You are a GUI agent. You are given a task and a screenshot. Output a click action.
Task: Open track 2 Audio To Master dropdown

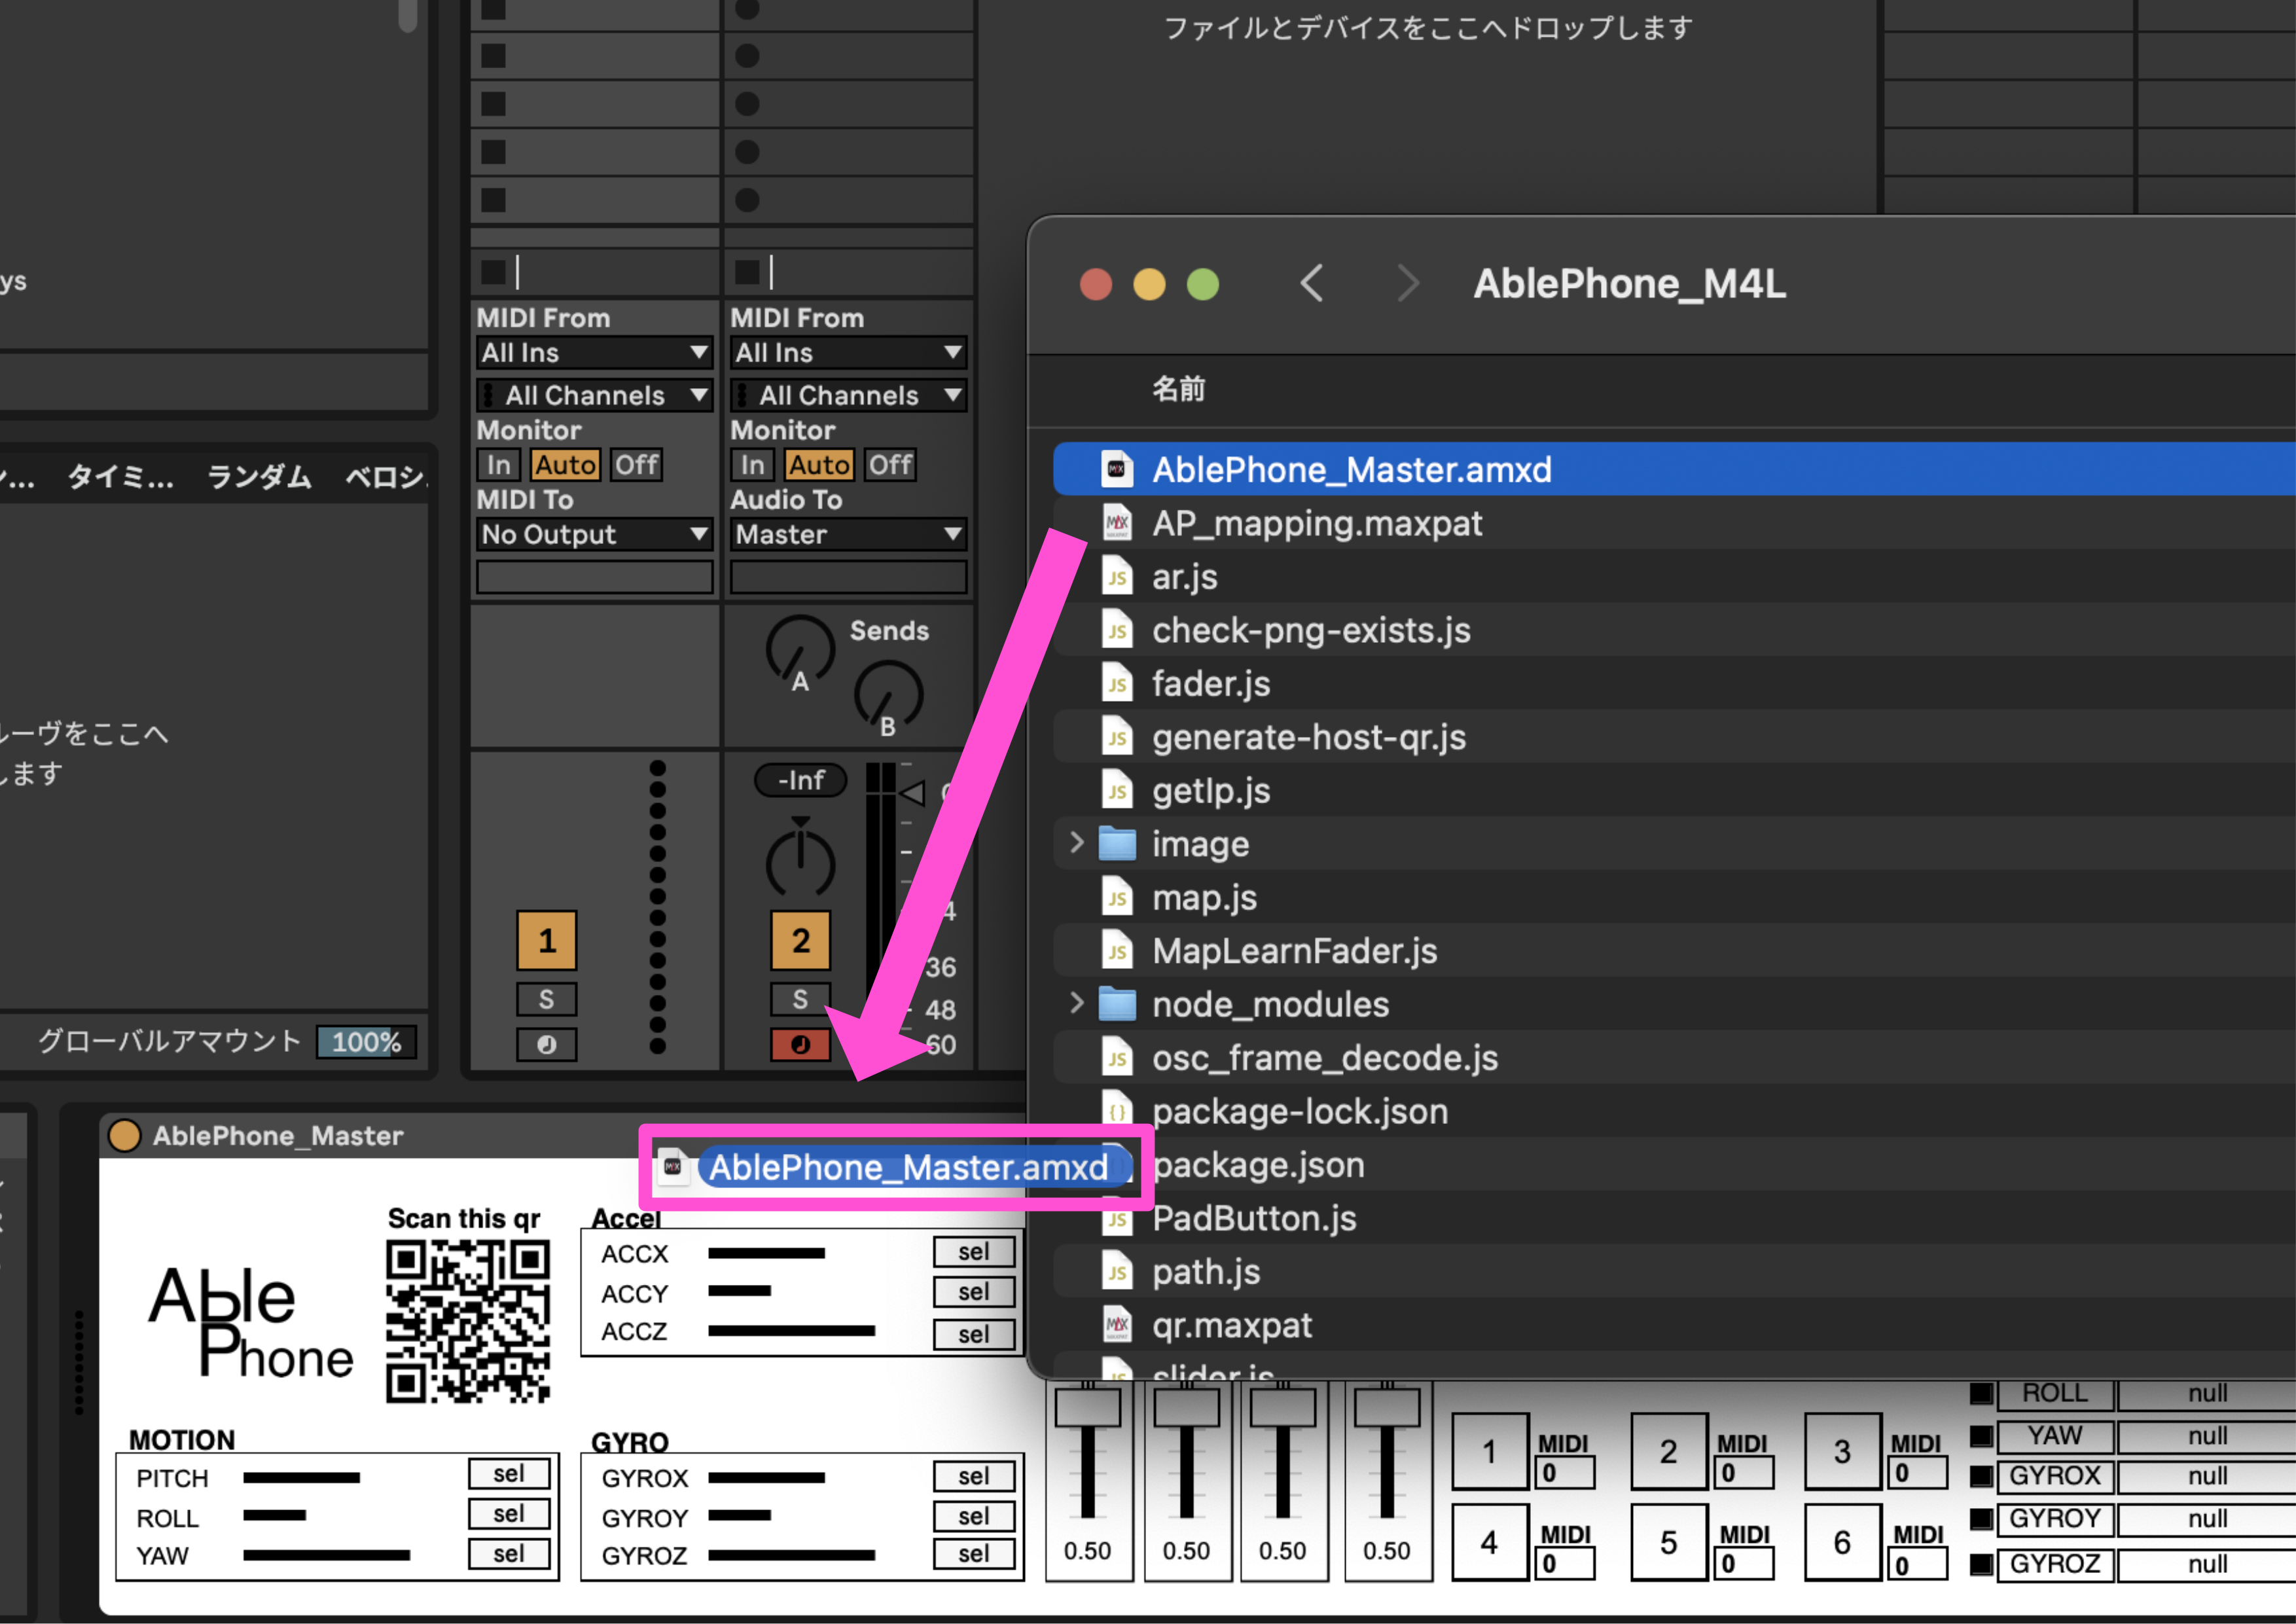point(849,534)
